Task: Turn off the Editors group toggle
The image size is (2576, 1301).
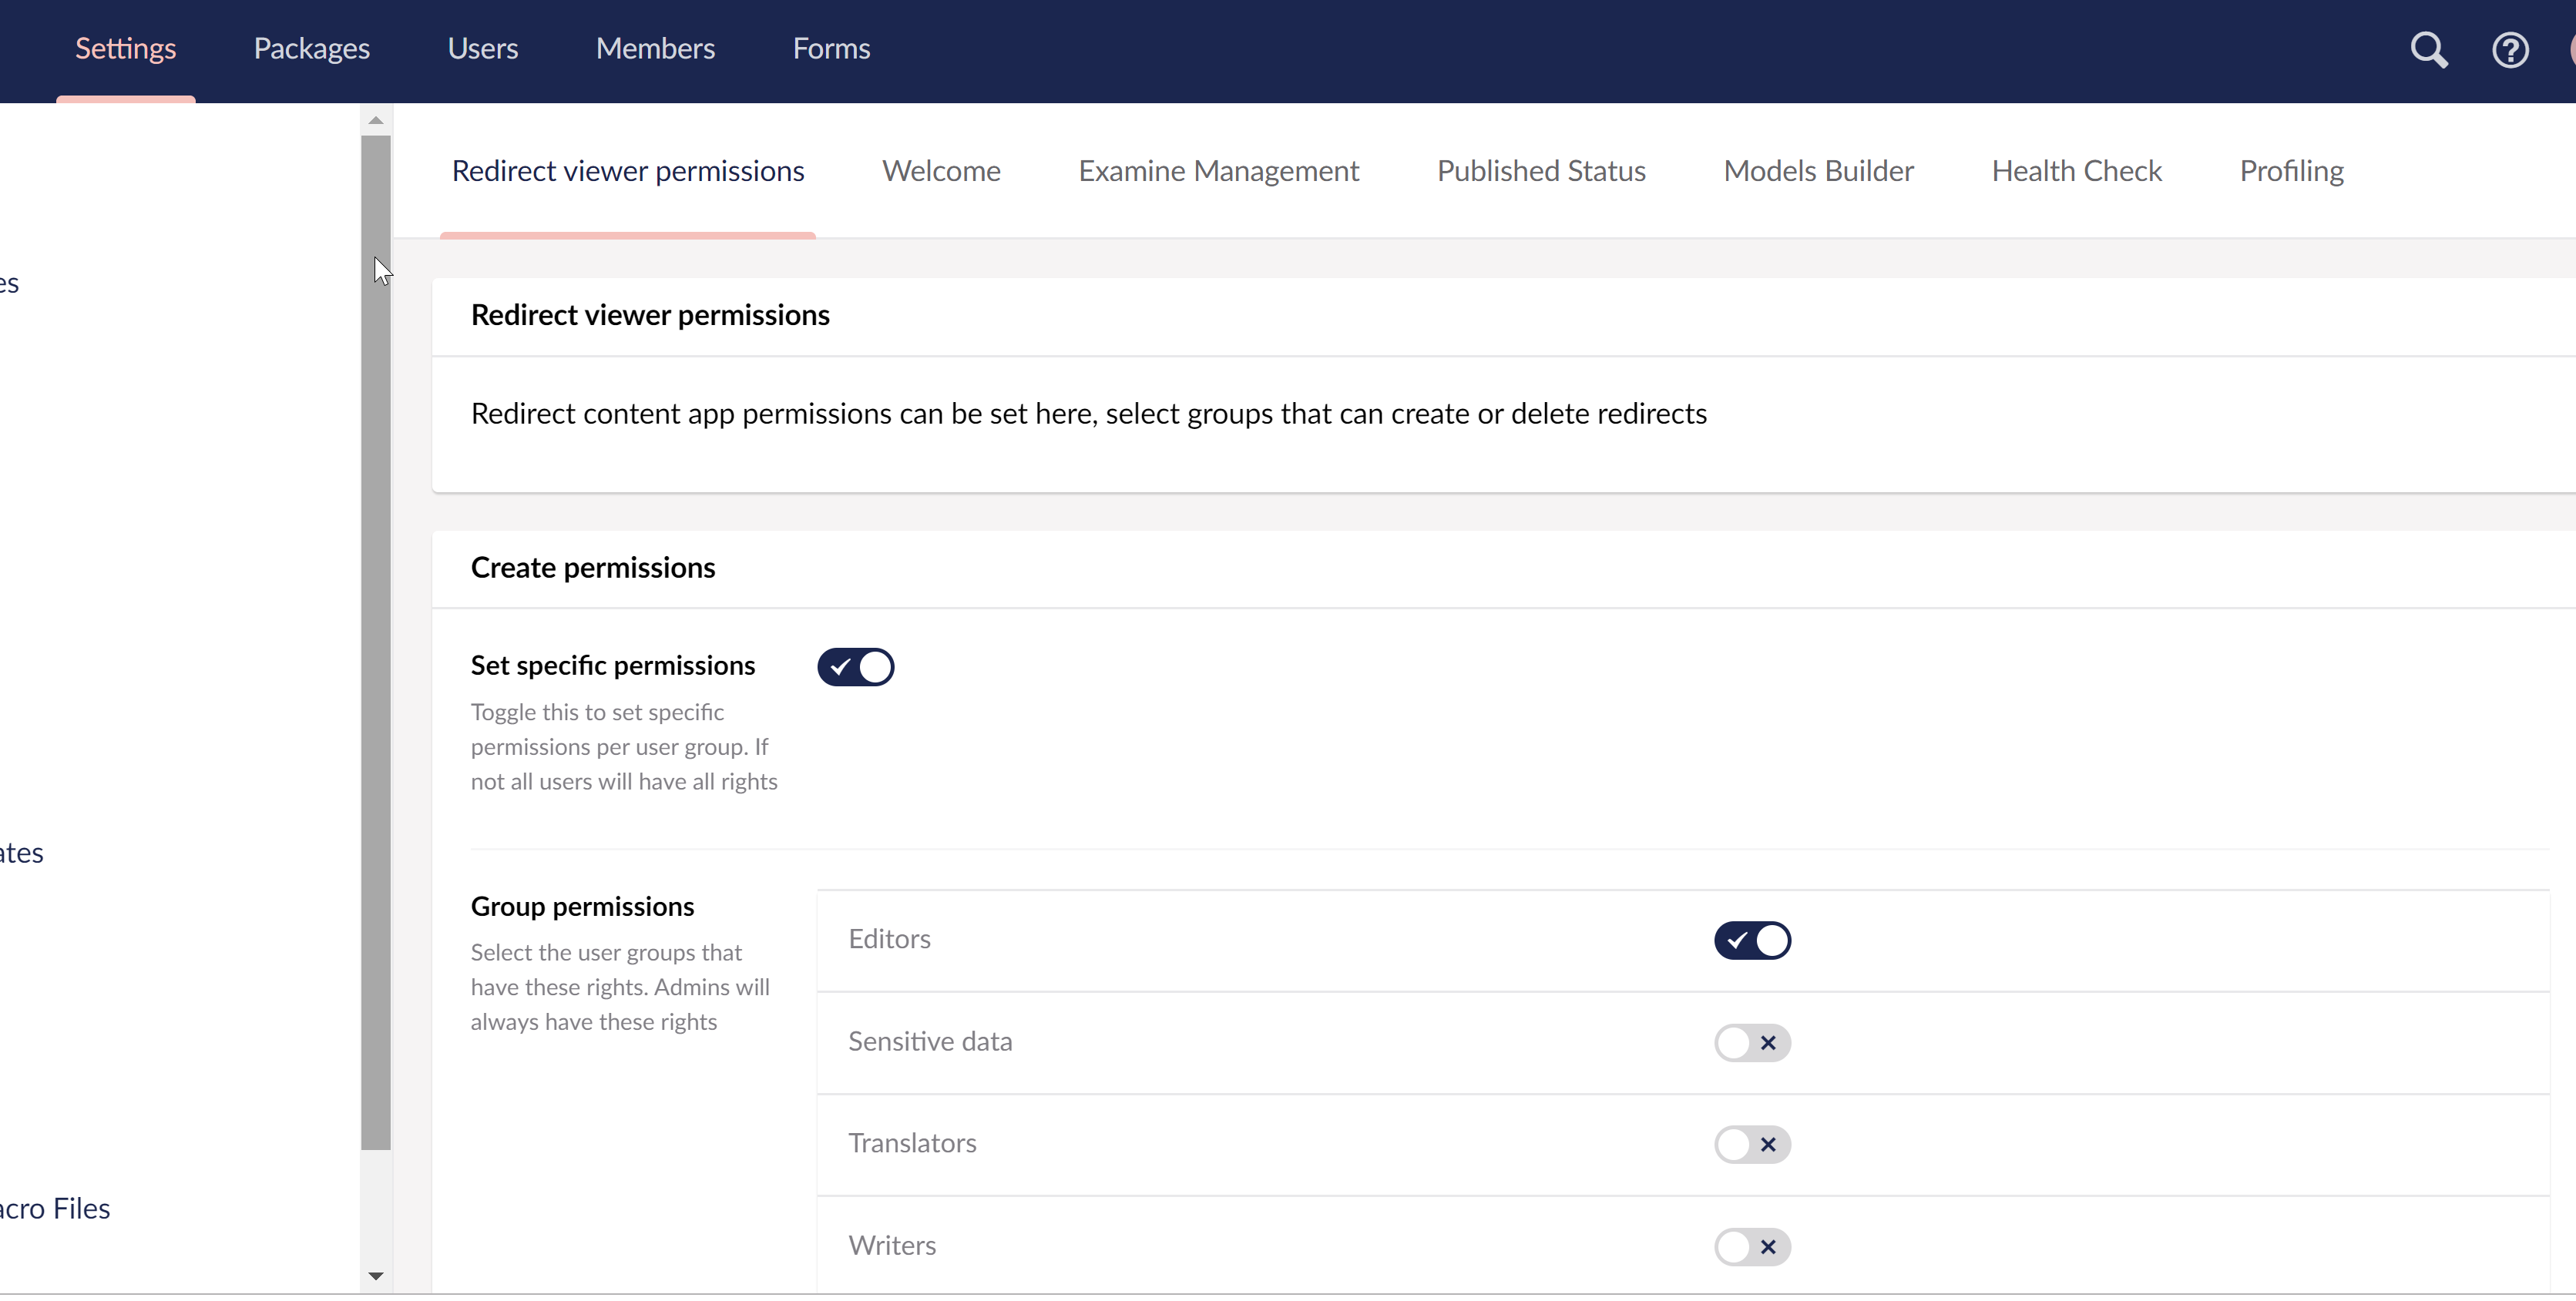Action: pyautogui.click(x=1752, y=940)
